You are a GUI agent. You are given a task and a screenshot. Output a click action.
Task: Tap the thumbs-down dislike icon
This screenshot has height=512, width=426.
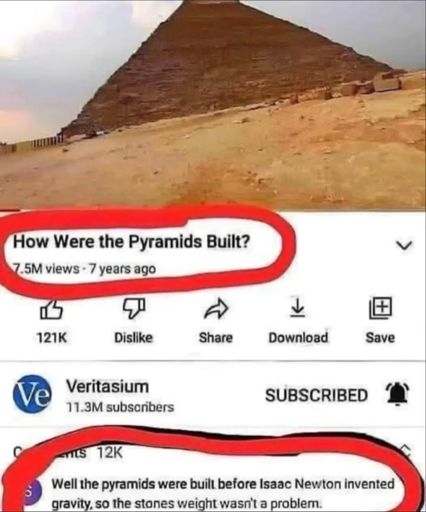coord(134,308)
